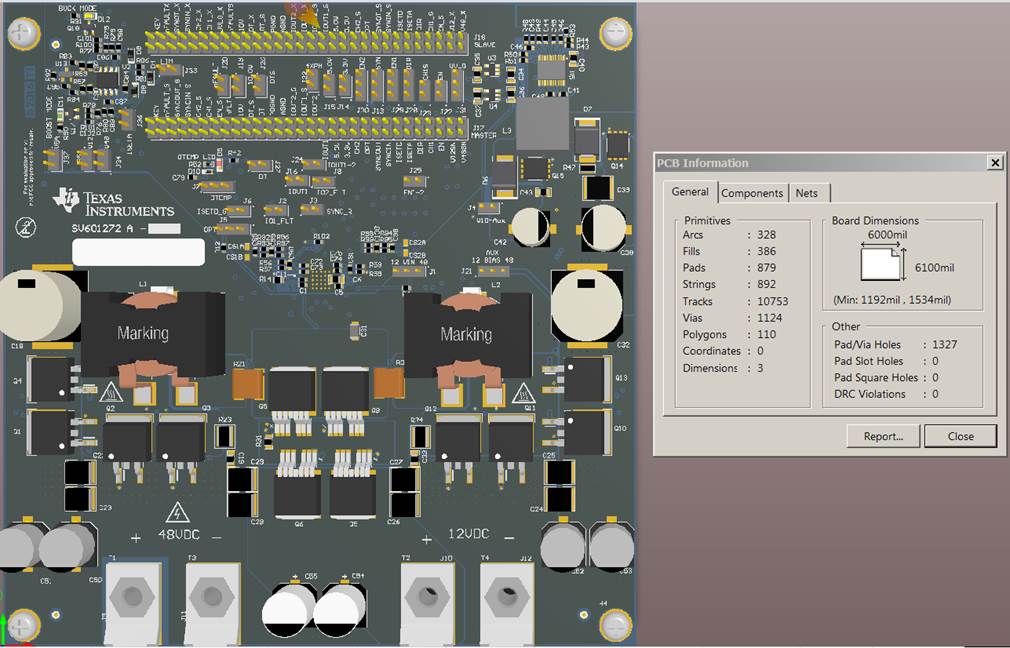1010x648 pixels.
Task: Select the General tab
Action: pos(690,191)
